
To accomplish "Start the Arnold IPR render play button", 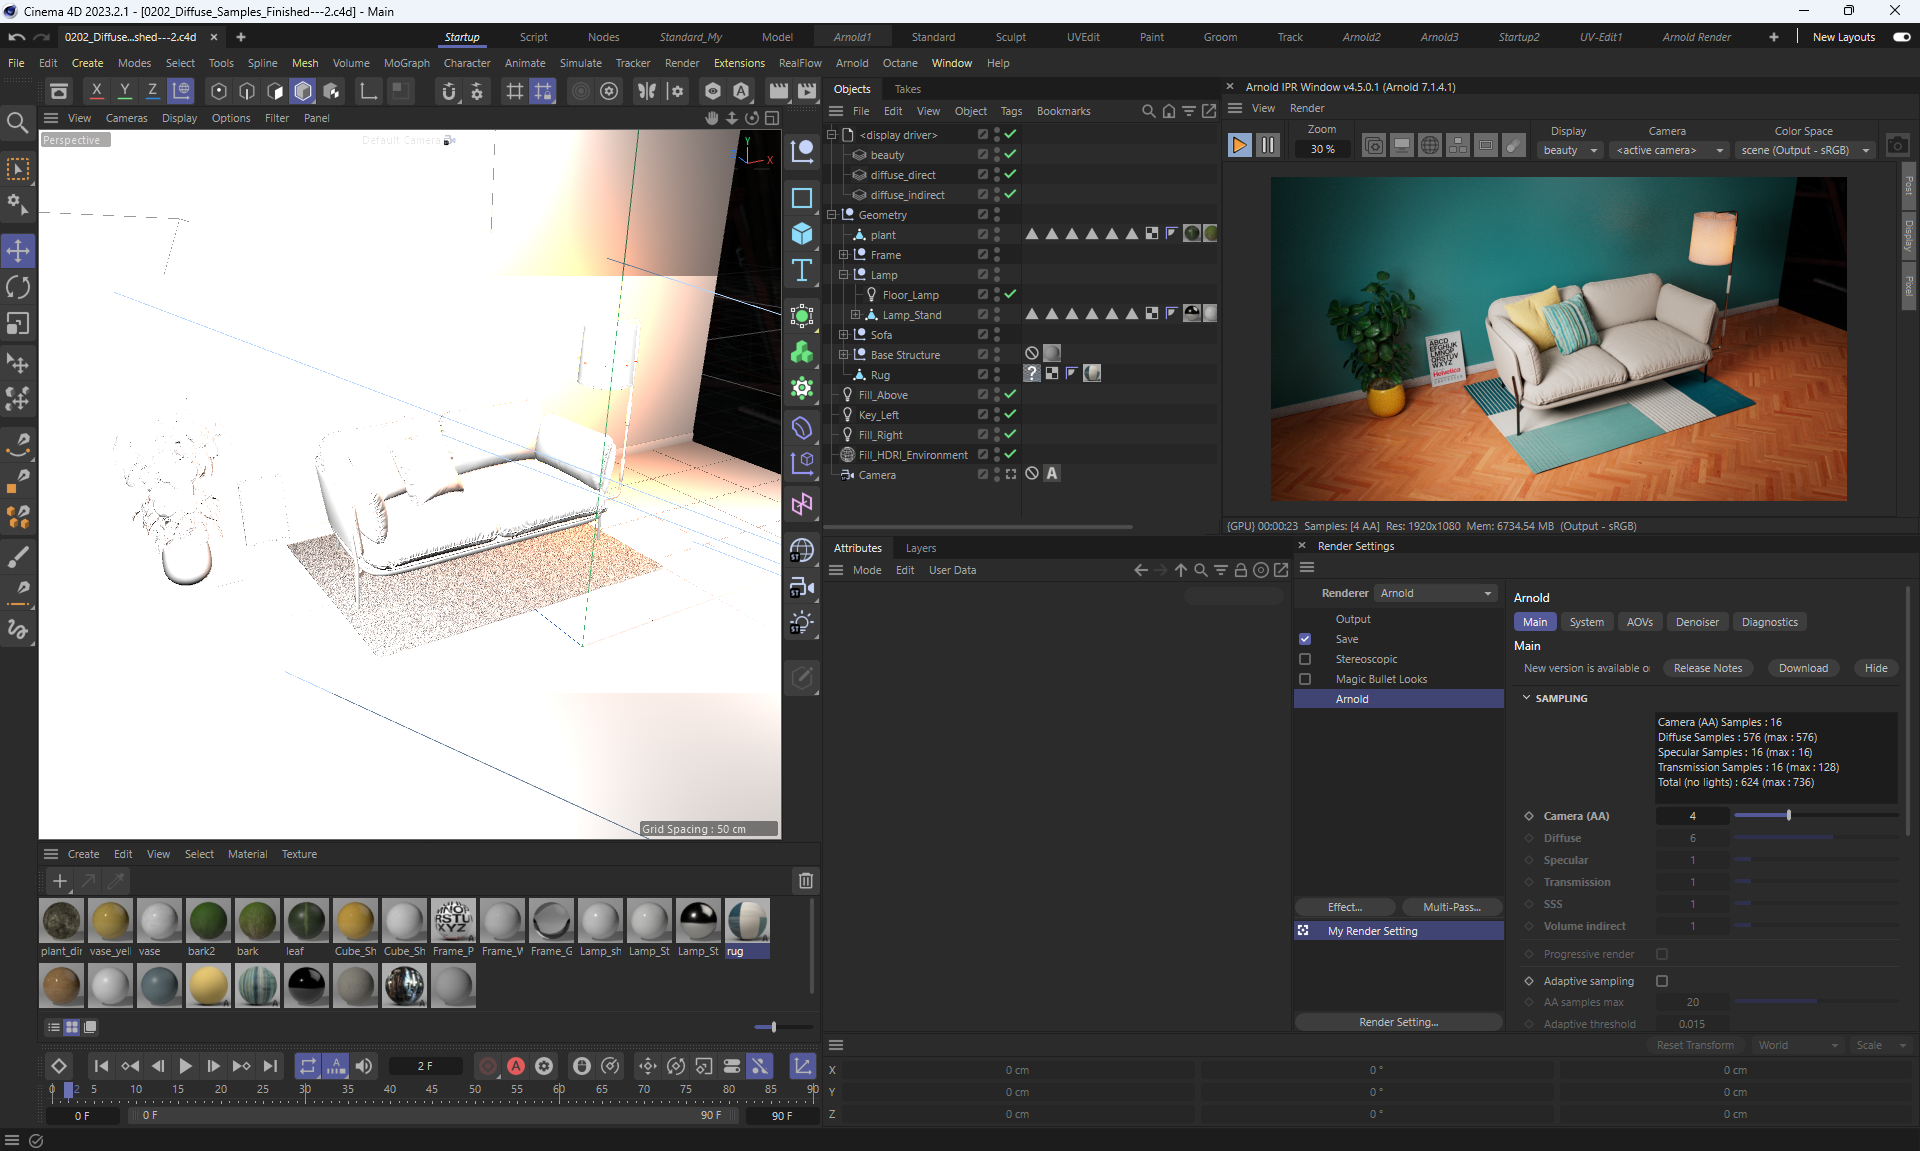I will [x=1239, y=145].
